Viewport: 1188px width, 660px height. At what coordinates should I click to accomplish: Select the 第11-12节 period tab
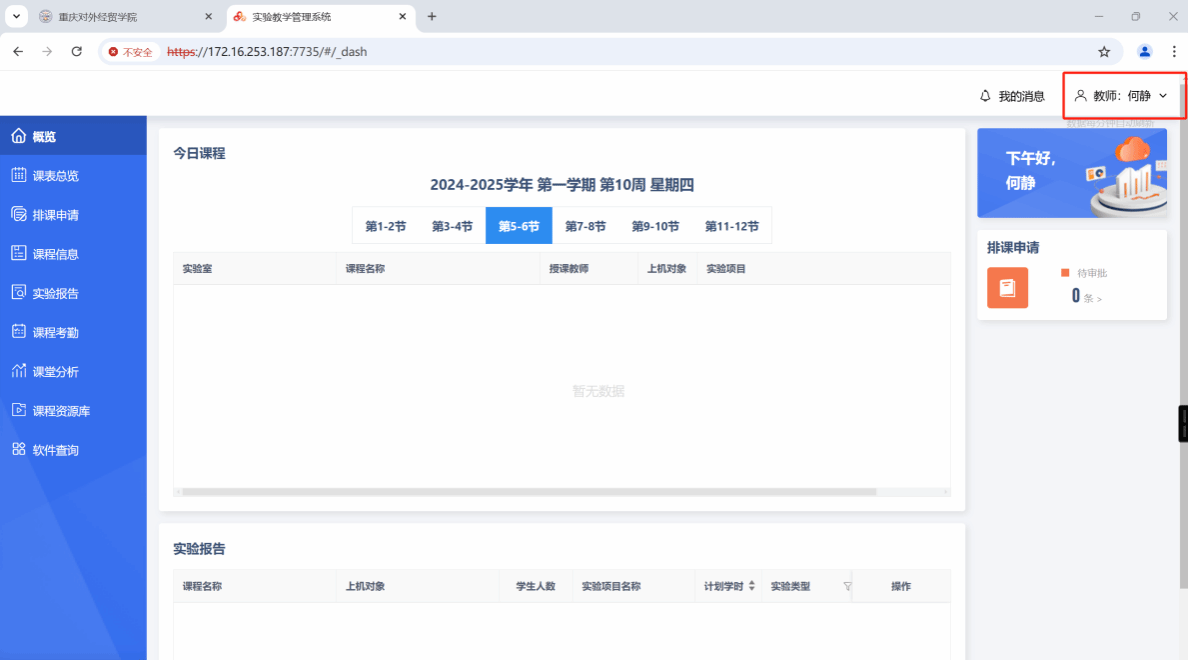(x=731, y=226)
